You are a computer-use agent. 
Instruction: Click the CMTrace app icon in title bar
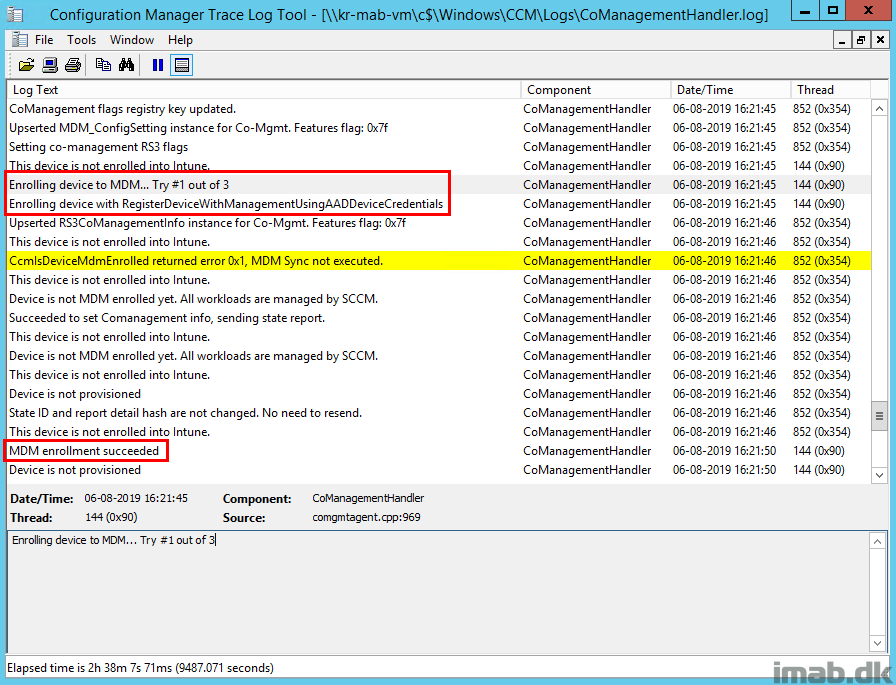pyautogui.click(x=15, y=14)
